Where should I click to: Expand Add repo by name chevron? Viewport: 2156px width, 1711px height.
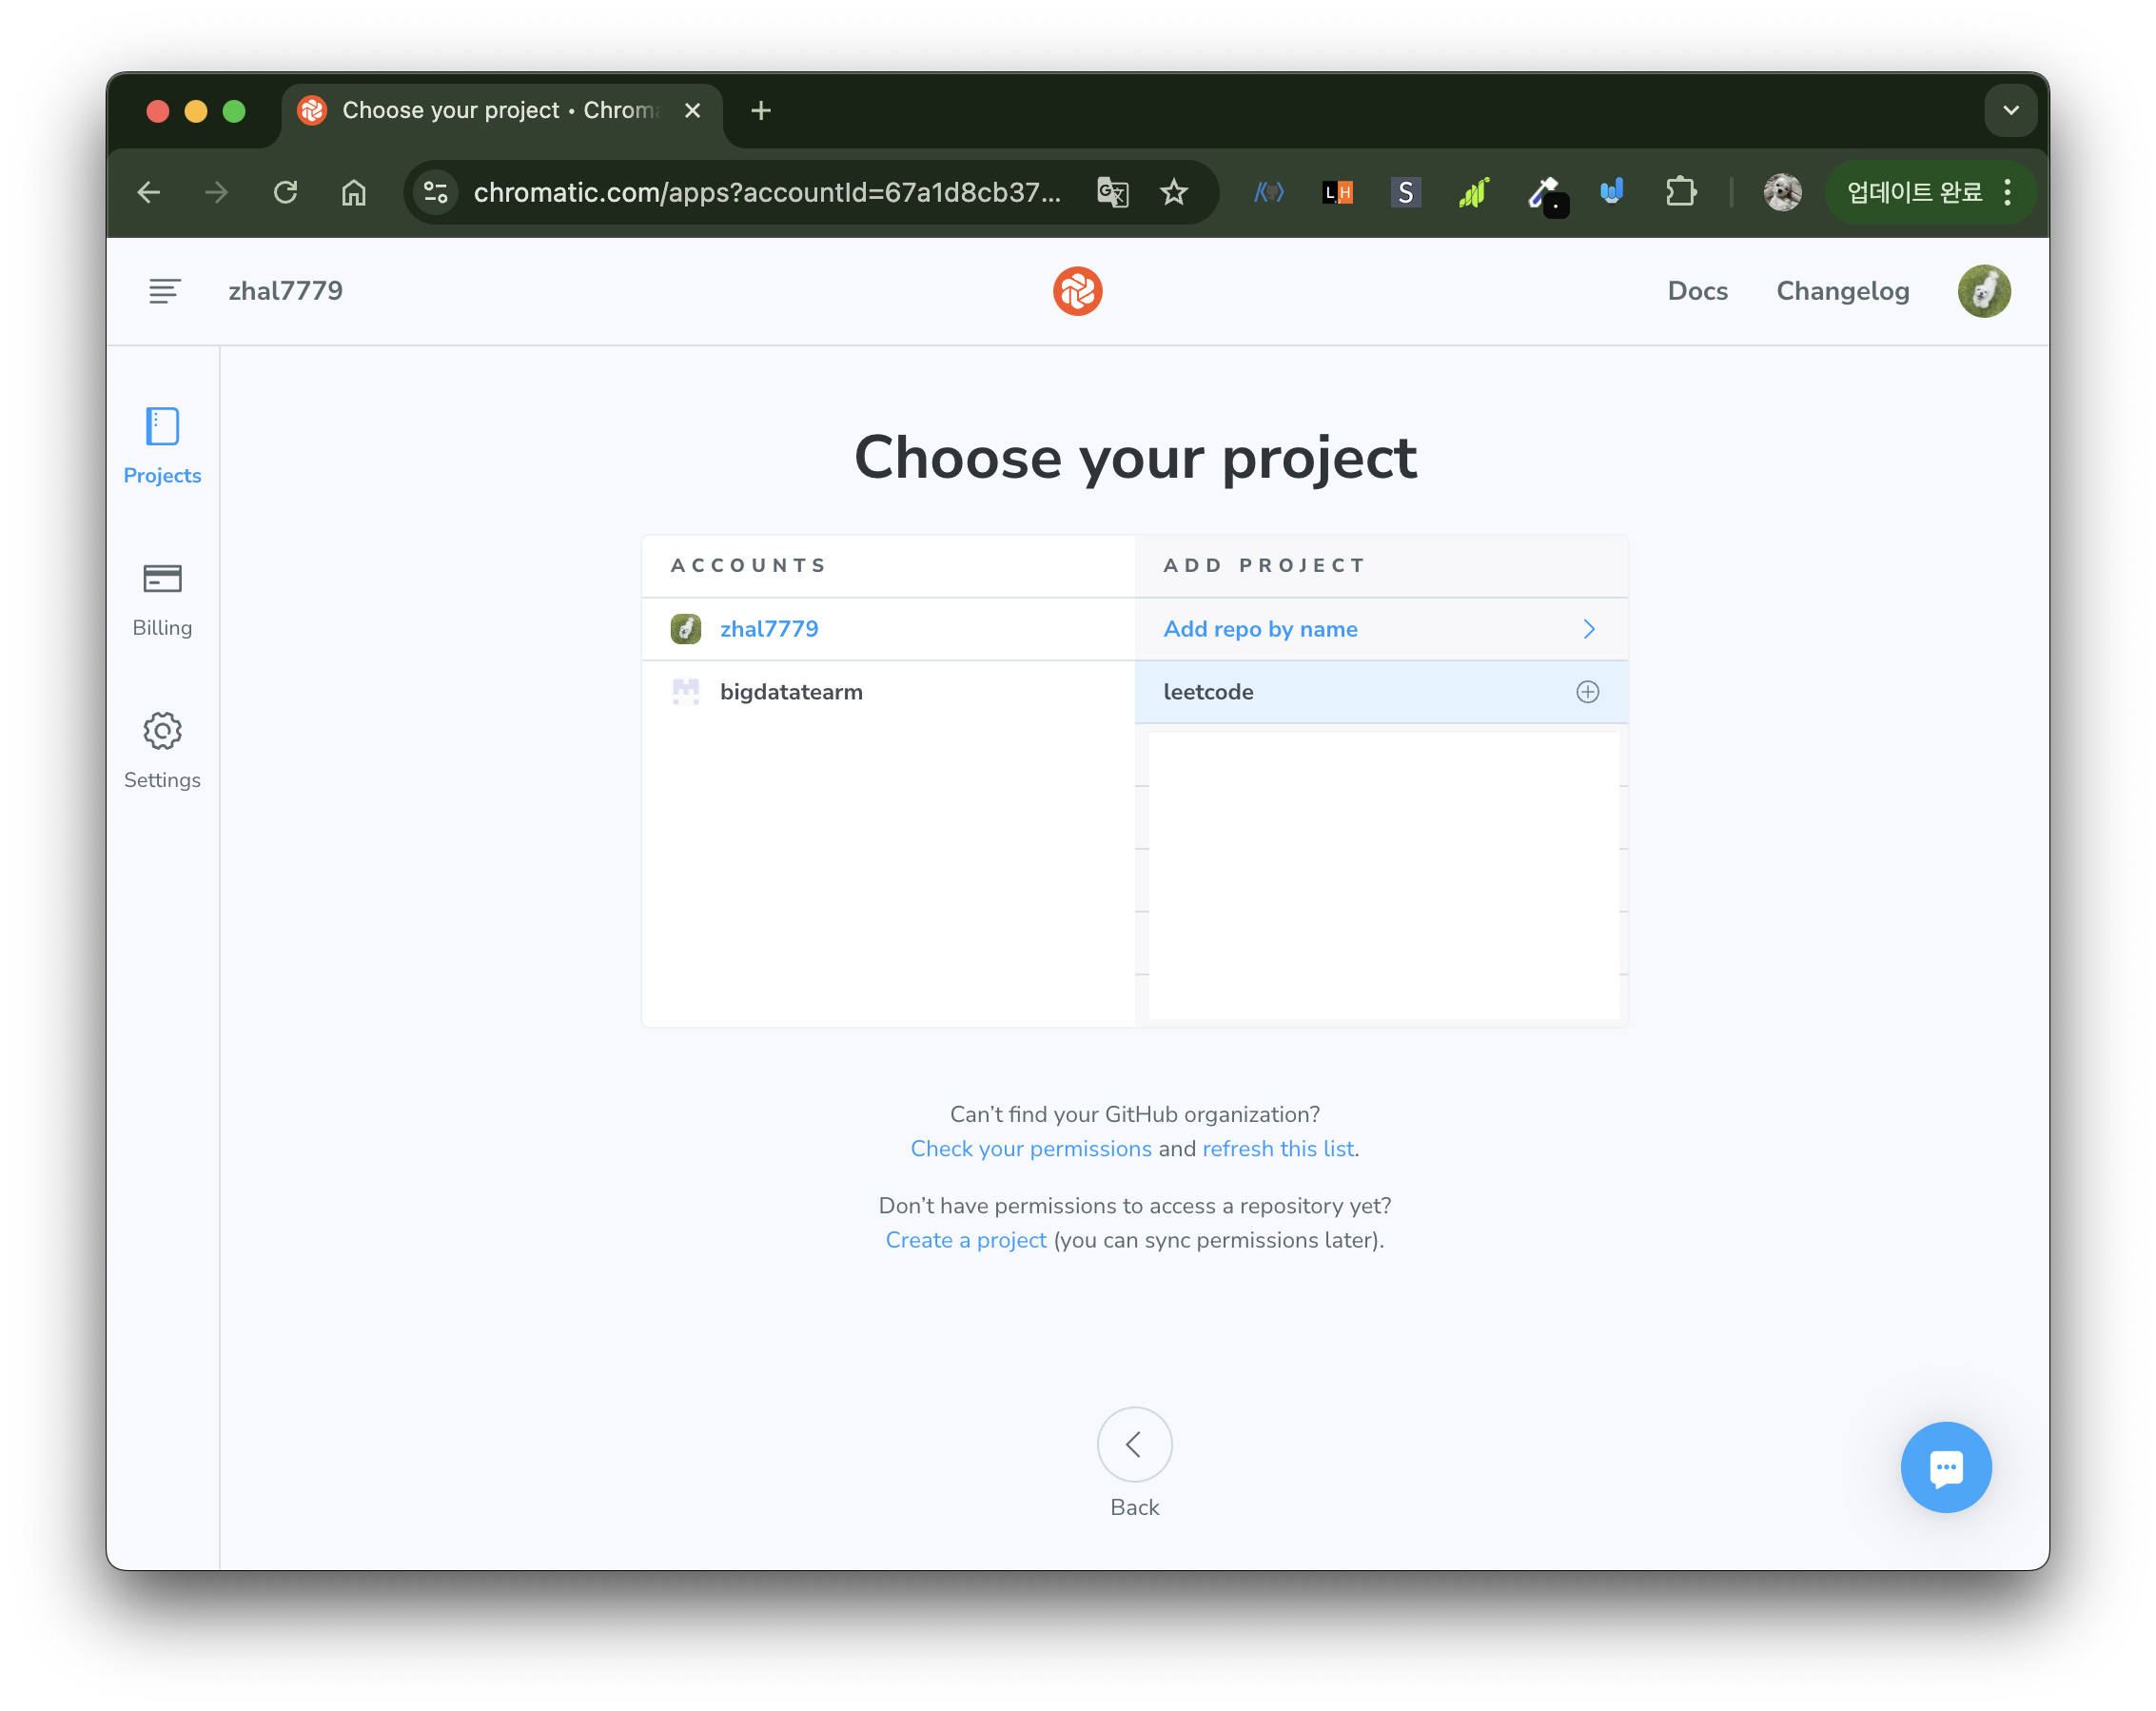pyautogui.click(x=1588, y=629)
